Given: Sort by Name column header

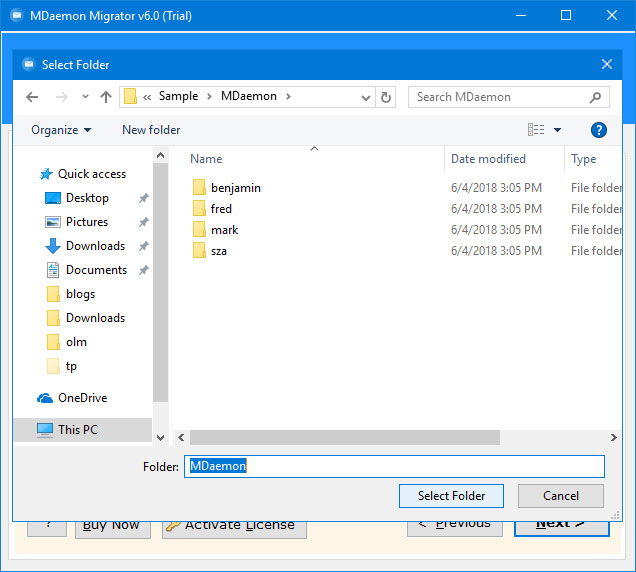Looking at the screenshot, I should point(206,159).
